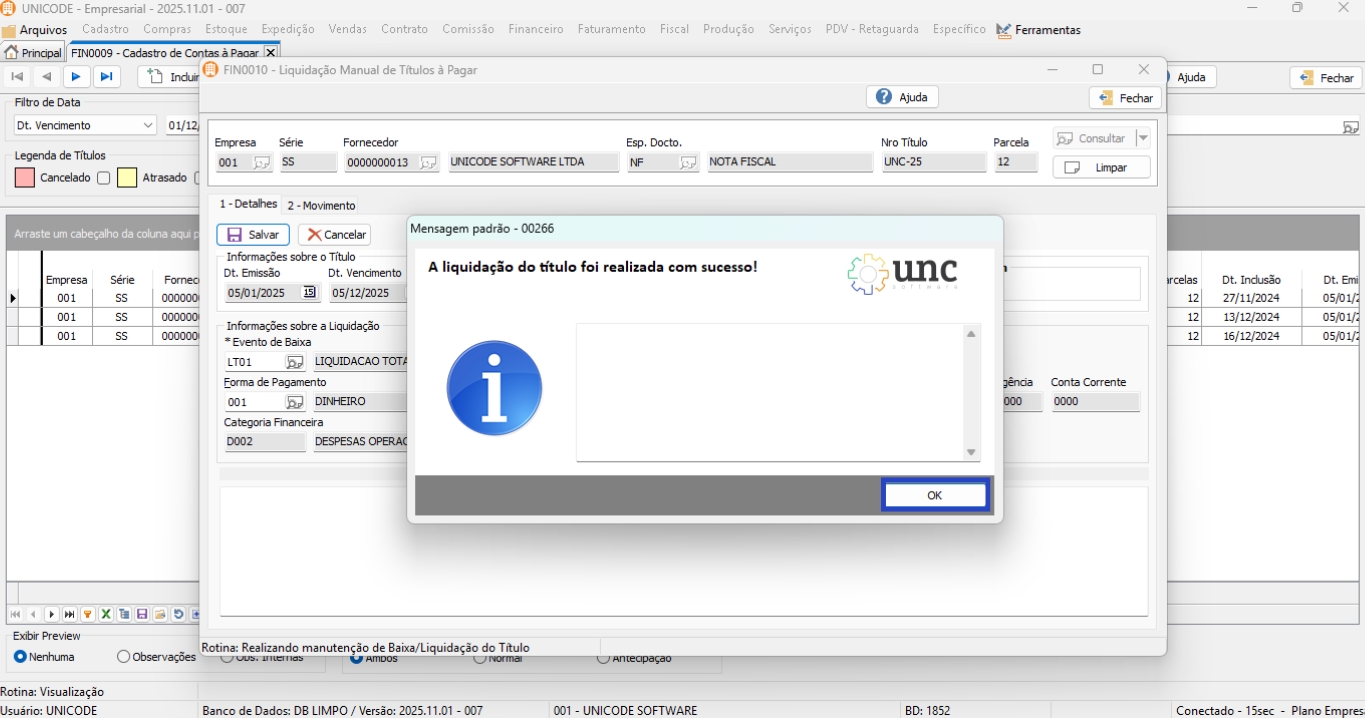Screen dimensions: 1365x718
Task: Click the Salvar button in the Detalhes tab
Action: click(x=253, y=235)
